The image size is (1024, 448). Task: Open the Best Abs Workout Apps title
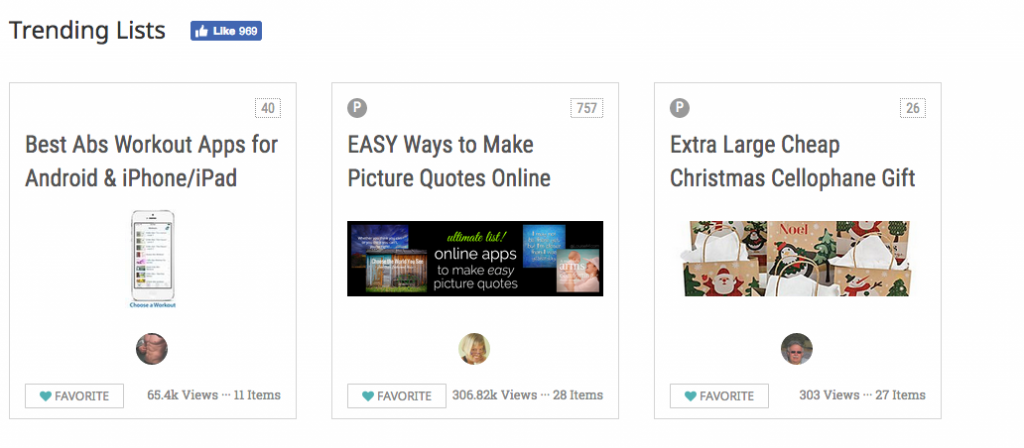152,161
